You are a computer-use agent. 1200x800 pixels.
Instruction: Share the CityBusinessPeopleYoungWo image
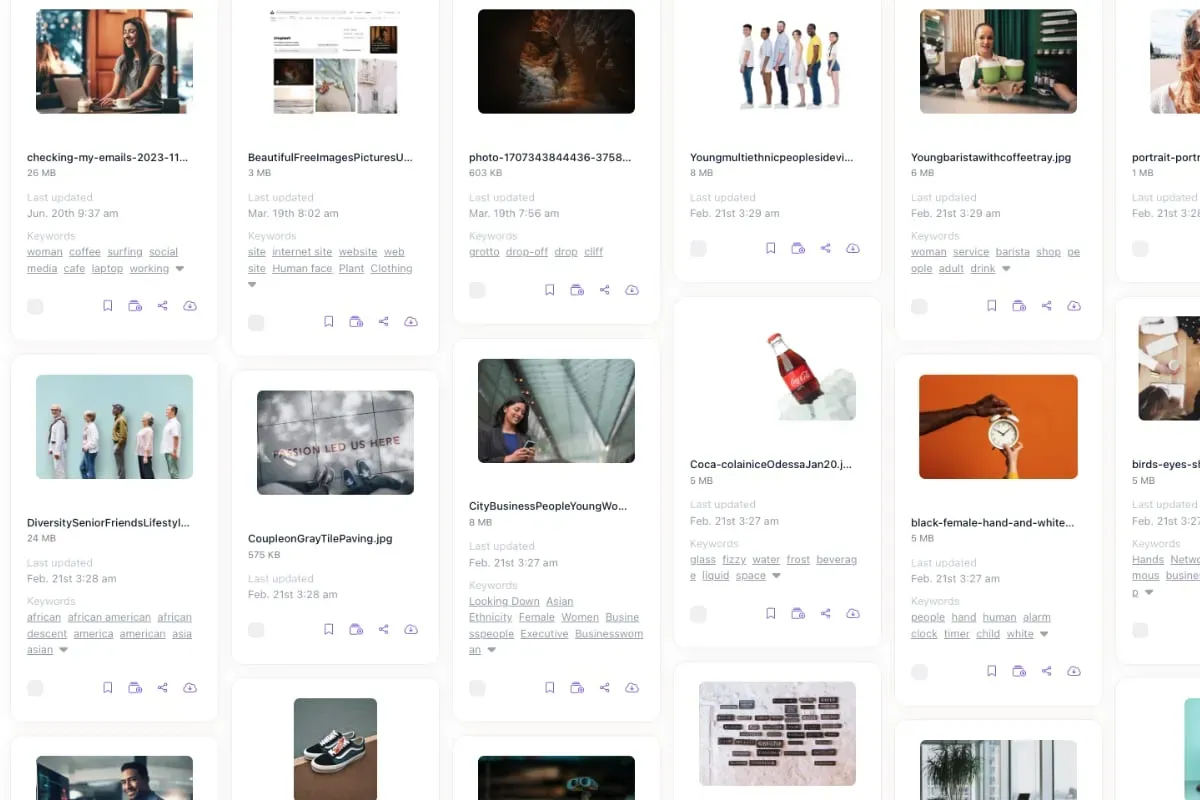(605, 688)
